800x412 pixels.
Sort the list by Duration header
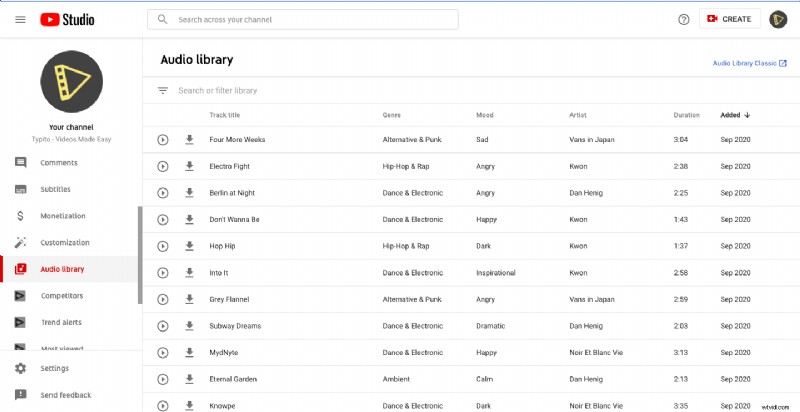686,115
